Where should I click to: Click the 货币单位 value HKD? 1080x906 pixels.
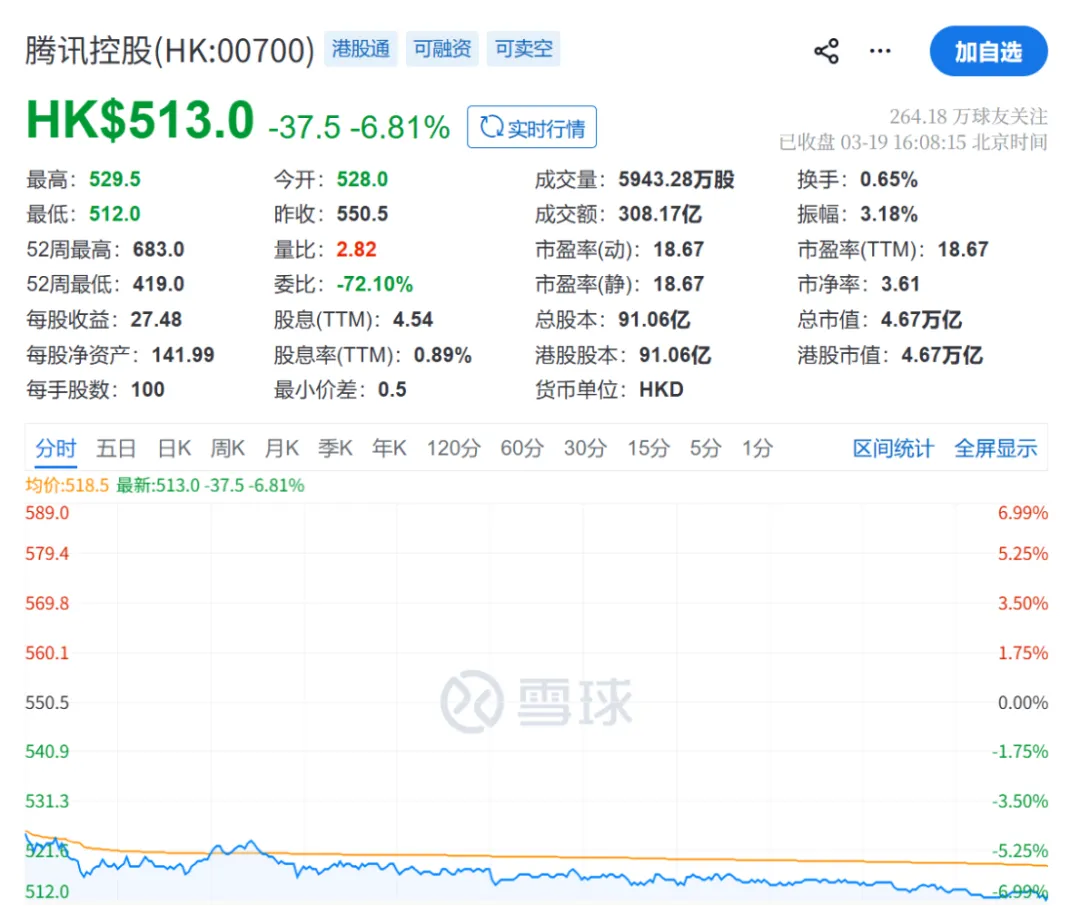point(661,389)
